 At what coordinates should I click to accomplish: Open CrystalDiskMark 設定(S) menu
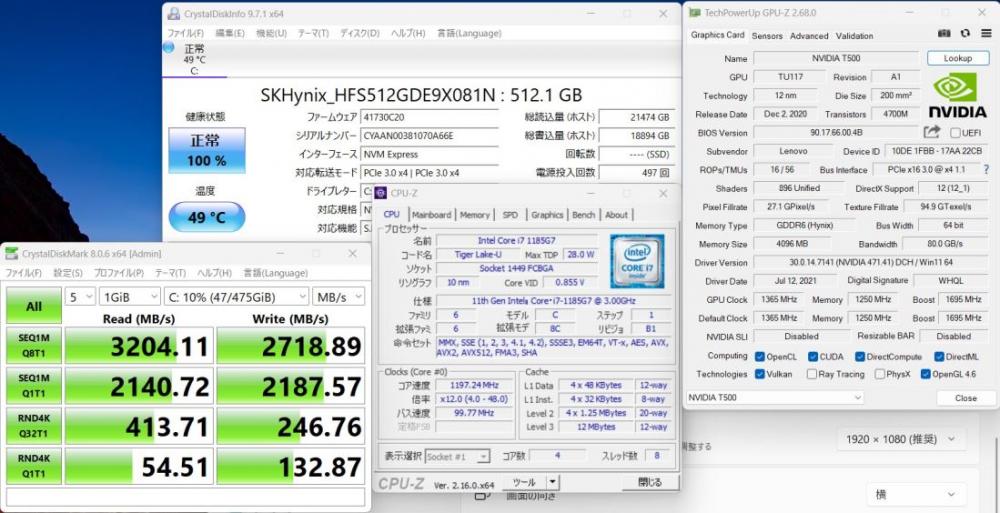point(68,272)
